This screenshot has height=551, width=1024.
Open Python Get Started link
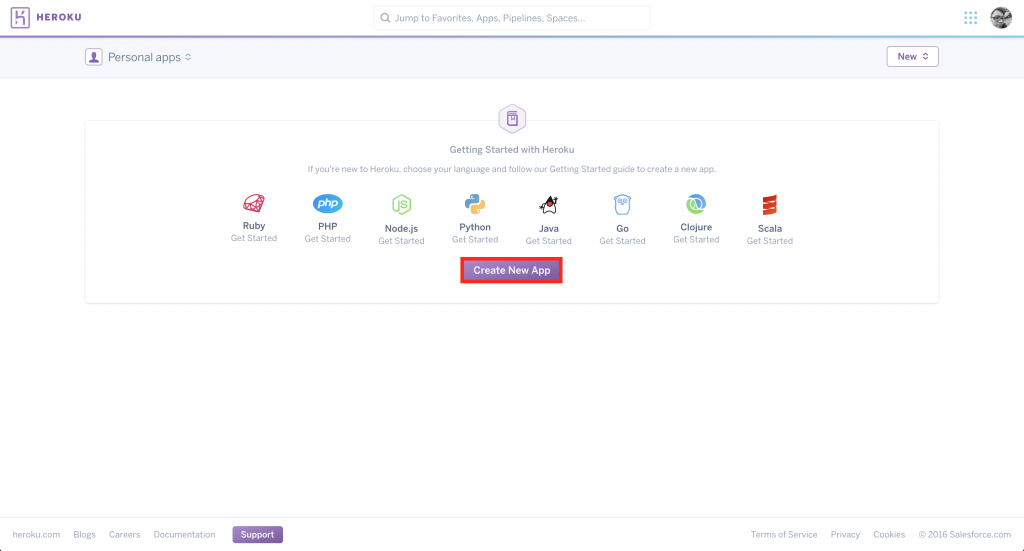[x=475, y=240]
